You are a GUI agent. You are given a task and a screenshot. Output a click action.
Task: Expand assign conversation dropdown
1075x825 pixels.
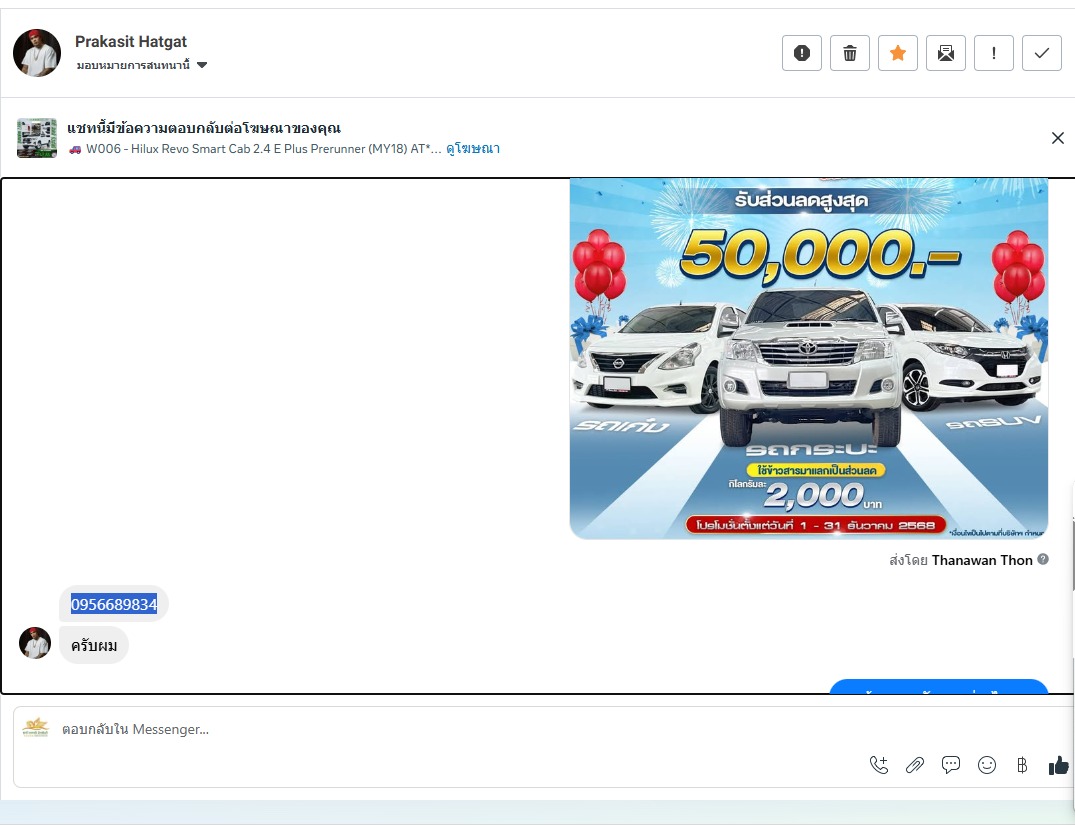tap(142, 65)
